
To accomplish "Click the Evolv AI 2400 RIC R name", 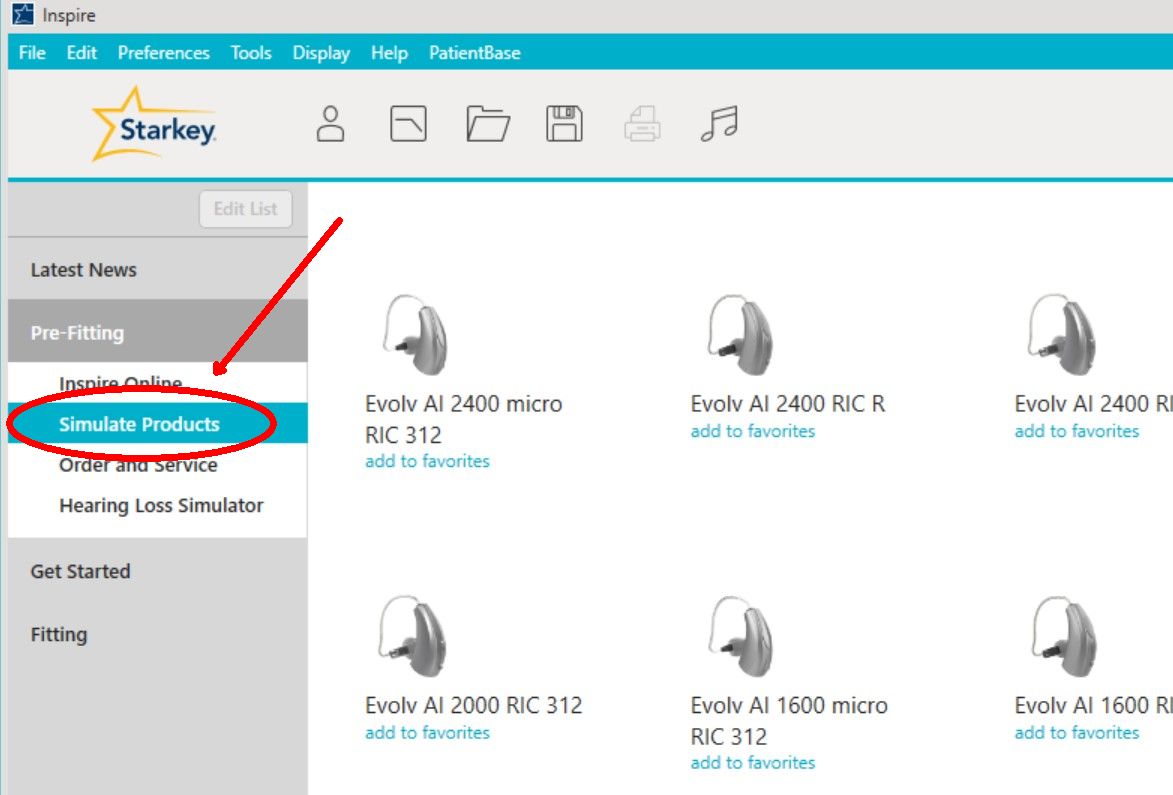I will (x=788, y=404).
